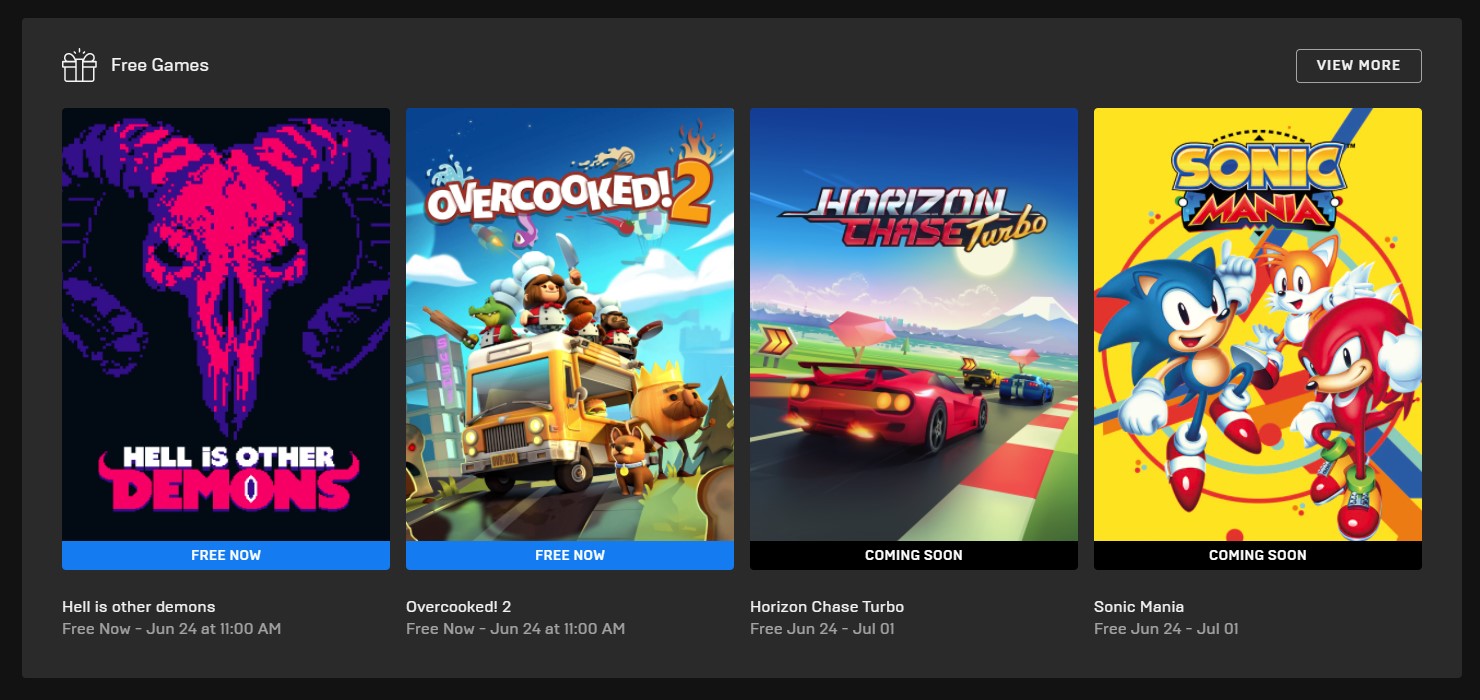Open Horizon Chase Turbo cover art

pyautogui.click(x=914, y=324)
